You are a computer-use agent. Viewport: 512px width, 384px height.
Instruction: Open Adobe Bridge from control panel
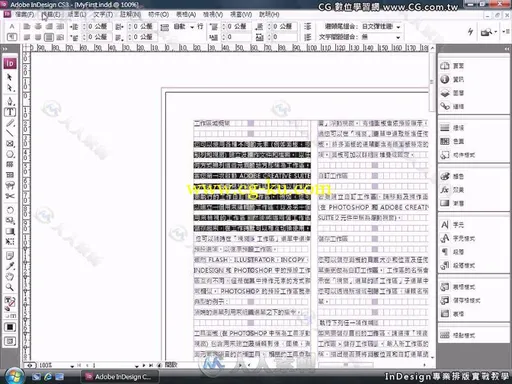point(486,32)
